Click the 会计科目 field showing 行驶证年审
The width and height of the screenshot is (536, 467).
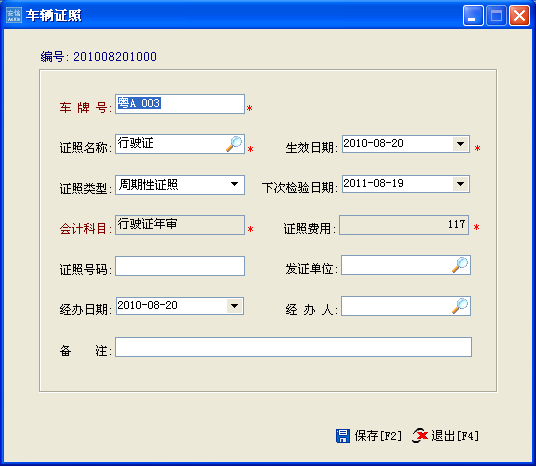tap(180, 225)
